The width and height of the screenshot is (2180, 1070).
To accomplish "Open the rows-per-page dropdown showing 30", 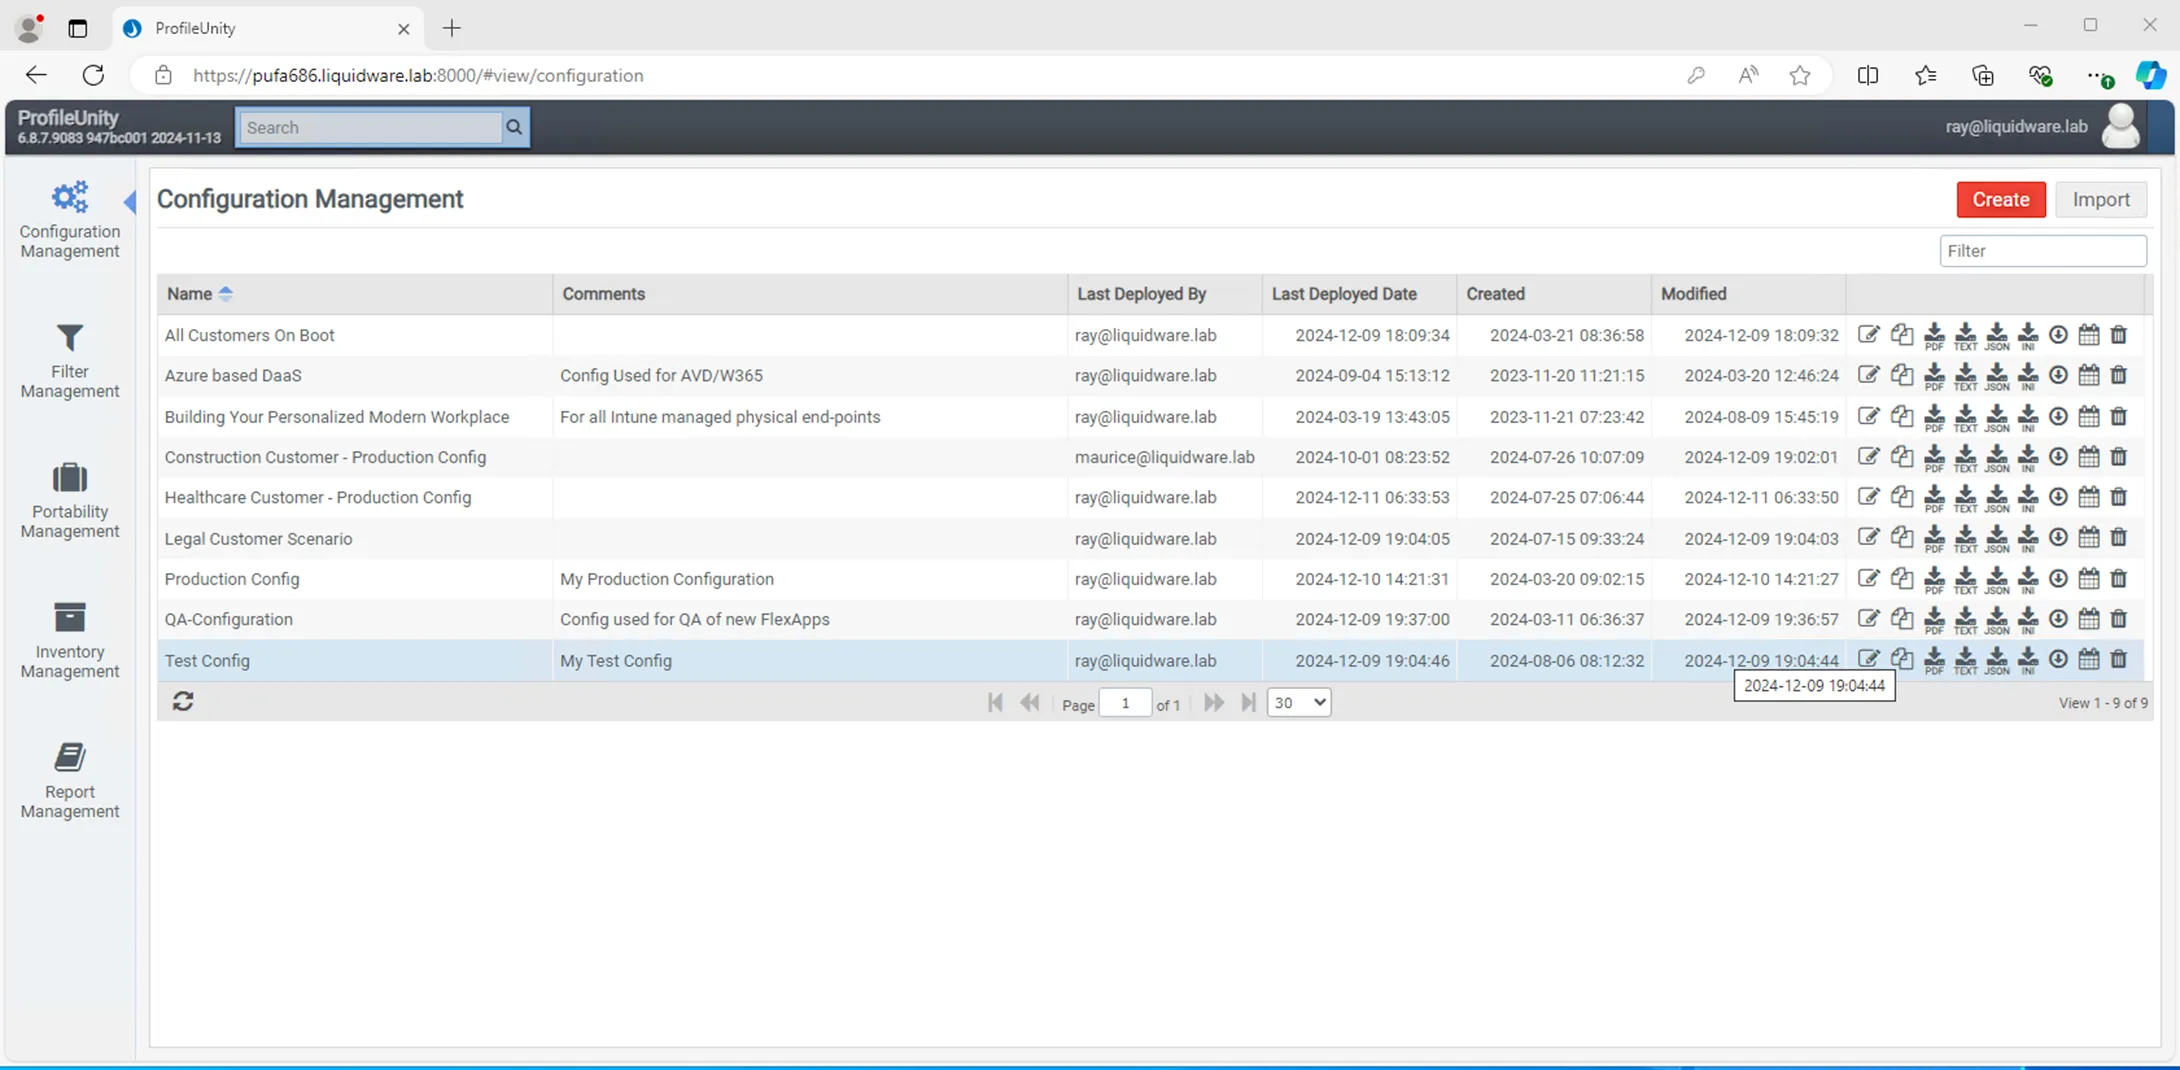I will tap(1299, 702).
